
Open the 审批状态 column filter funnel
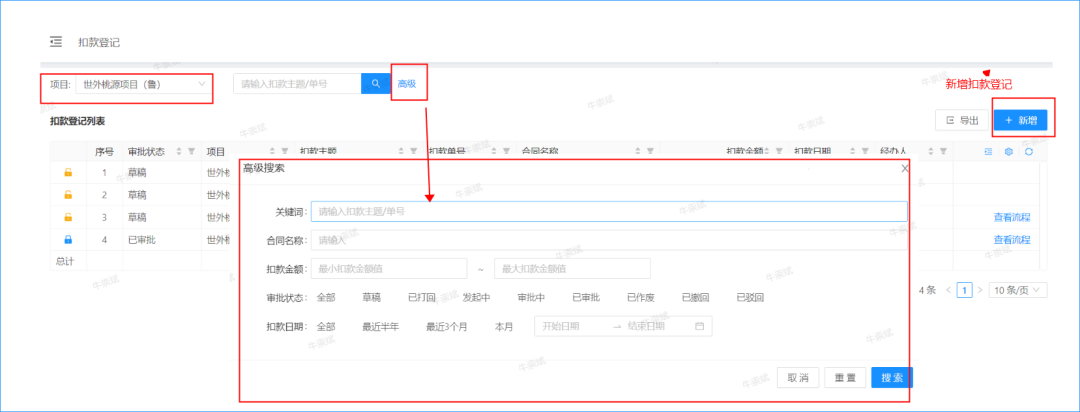(191, 151)
